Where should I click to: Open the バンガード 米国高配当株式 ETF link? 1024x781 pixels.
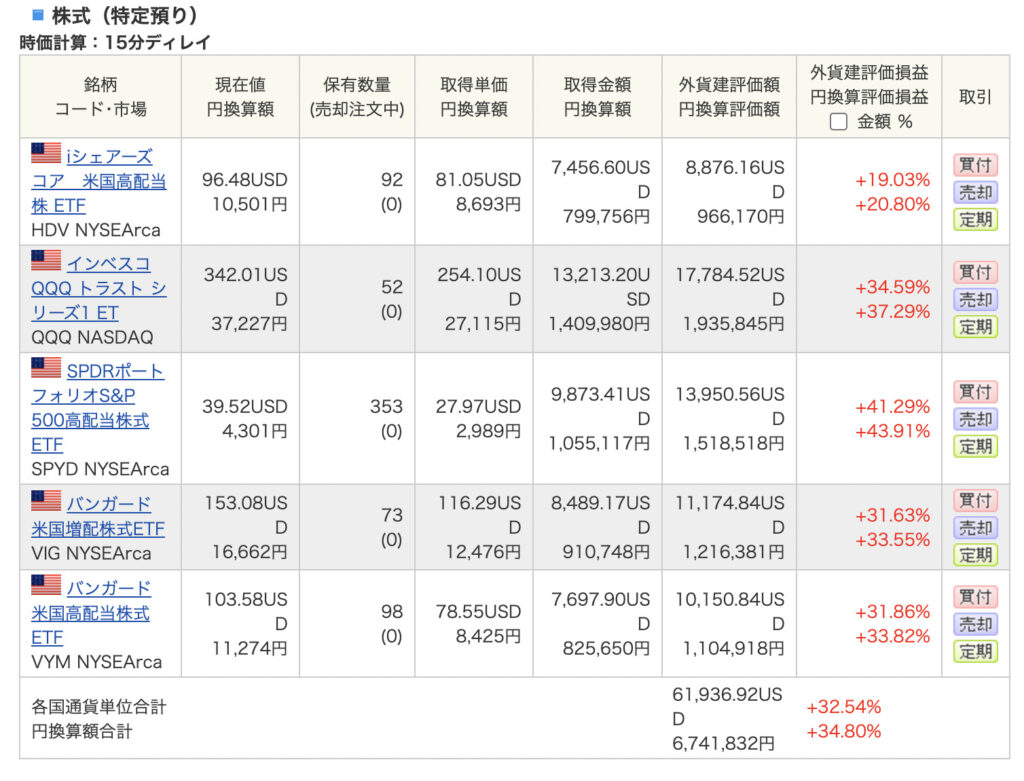tap(91, 613)
